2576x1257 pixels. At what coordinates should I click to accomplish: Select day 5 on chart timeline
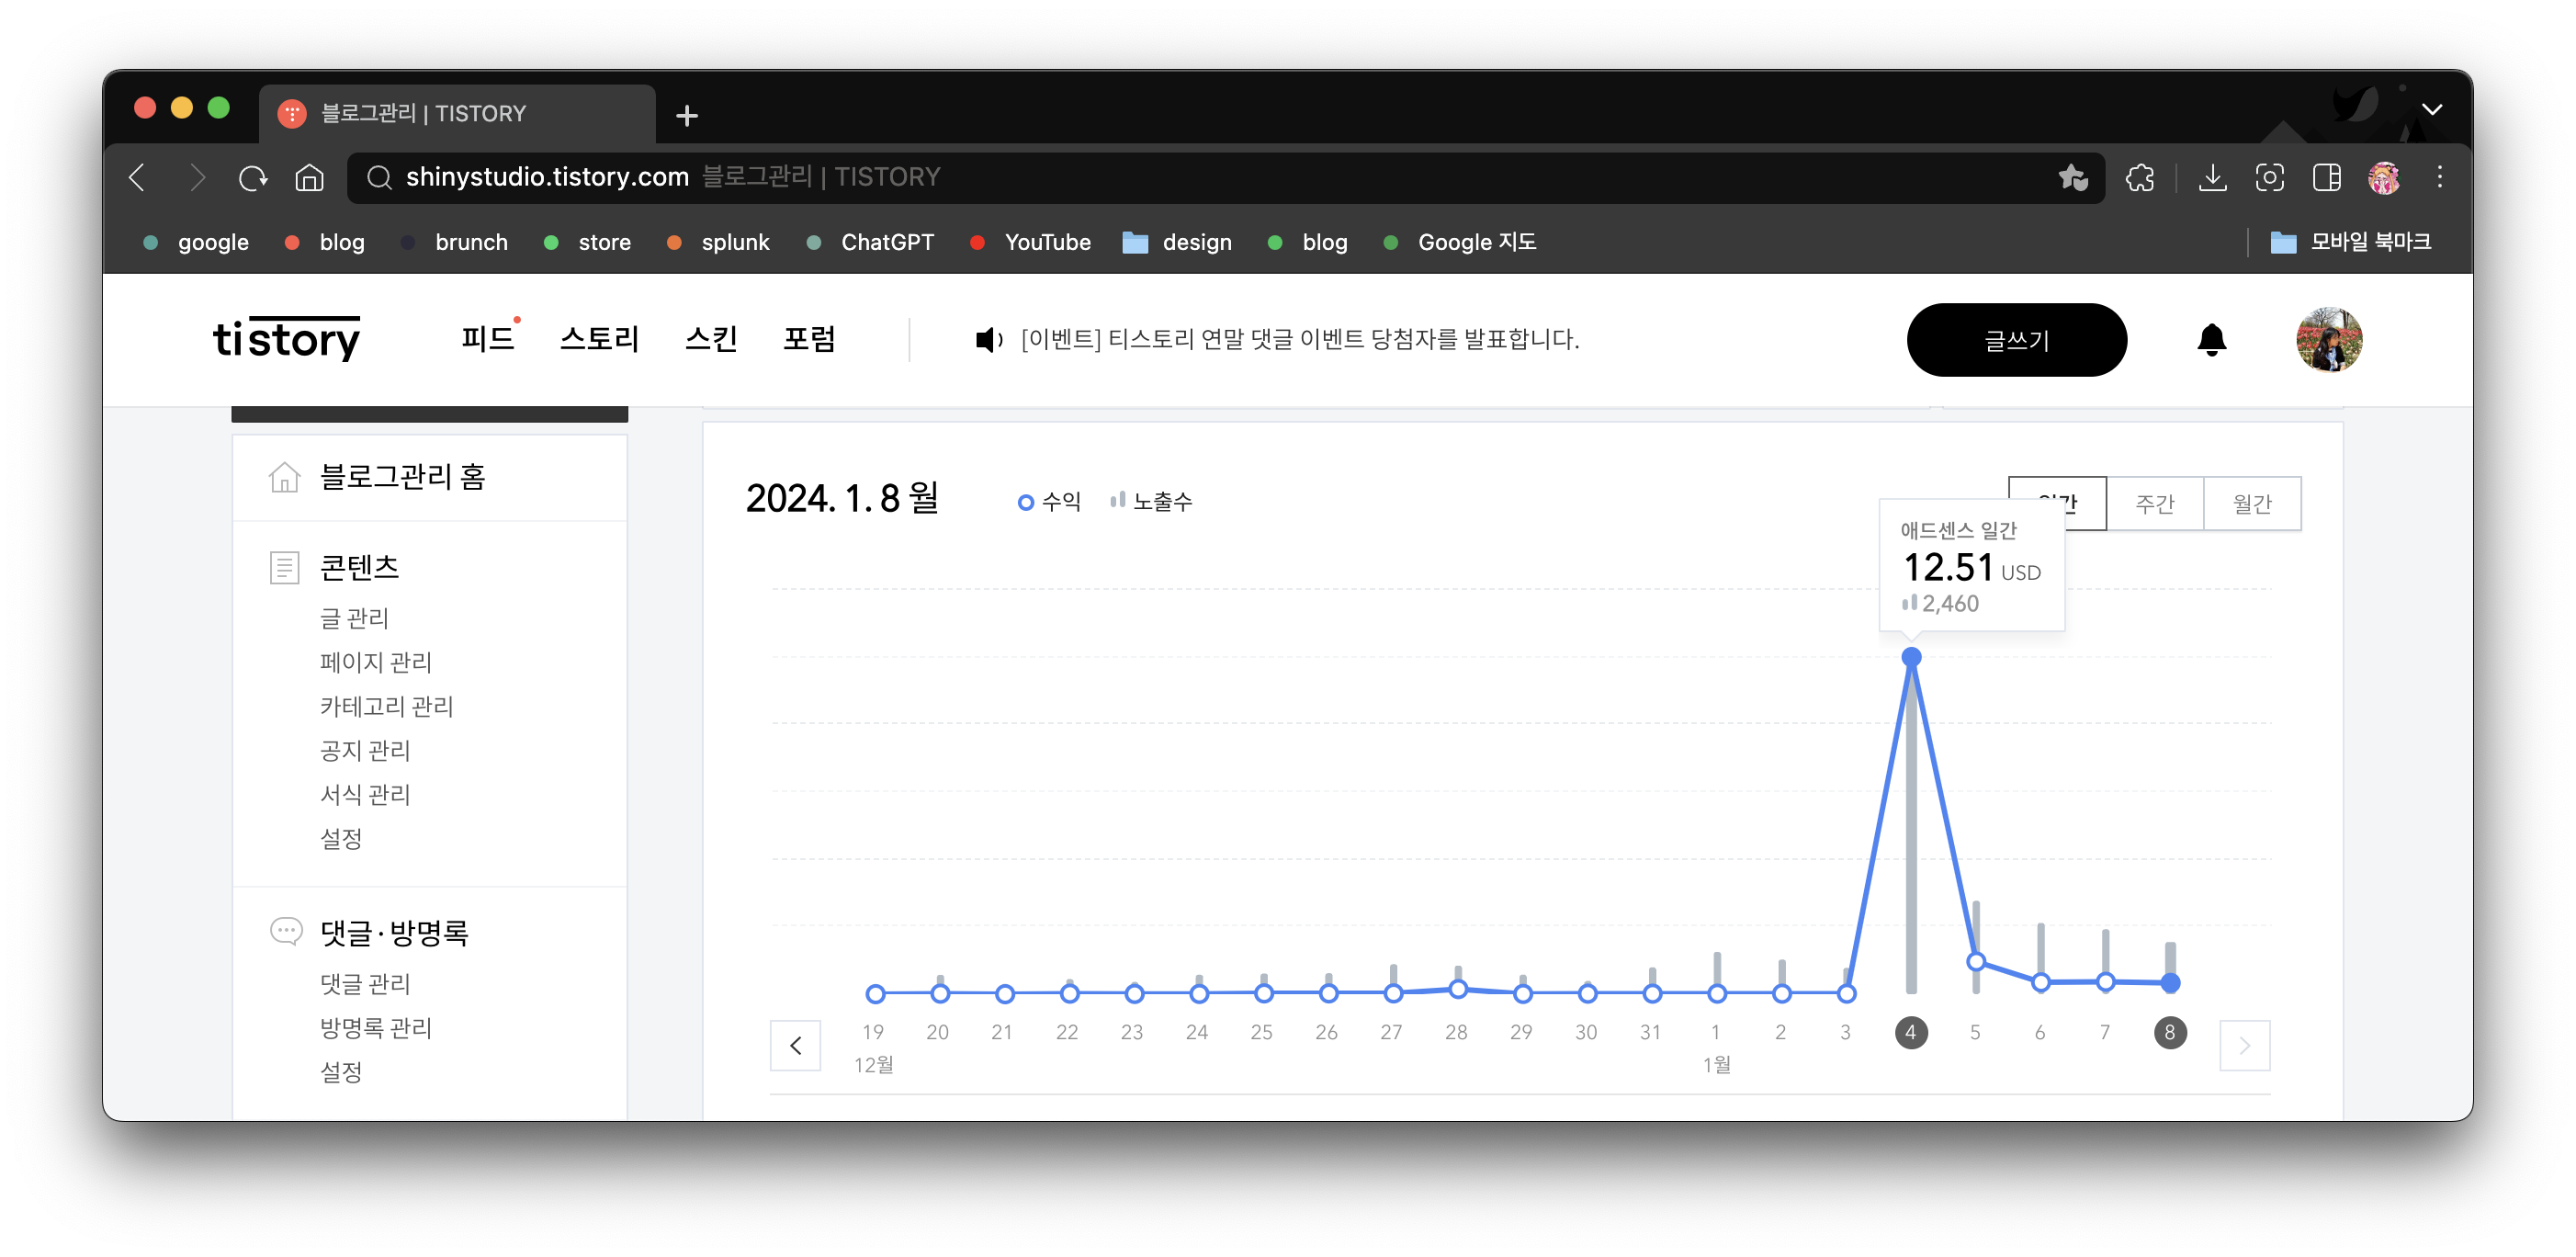point(1975,1032)
